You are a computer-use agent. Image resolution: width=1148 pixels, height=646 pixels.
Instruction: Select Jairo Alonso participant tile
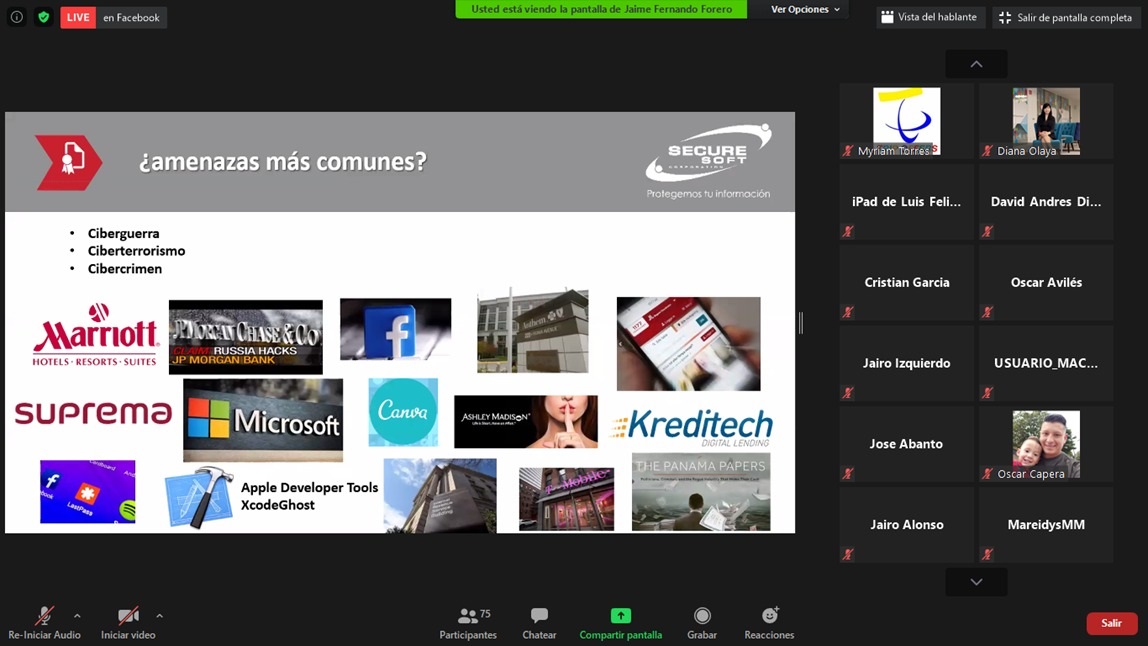pos(906,524)
